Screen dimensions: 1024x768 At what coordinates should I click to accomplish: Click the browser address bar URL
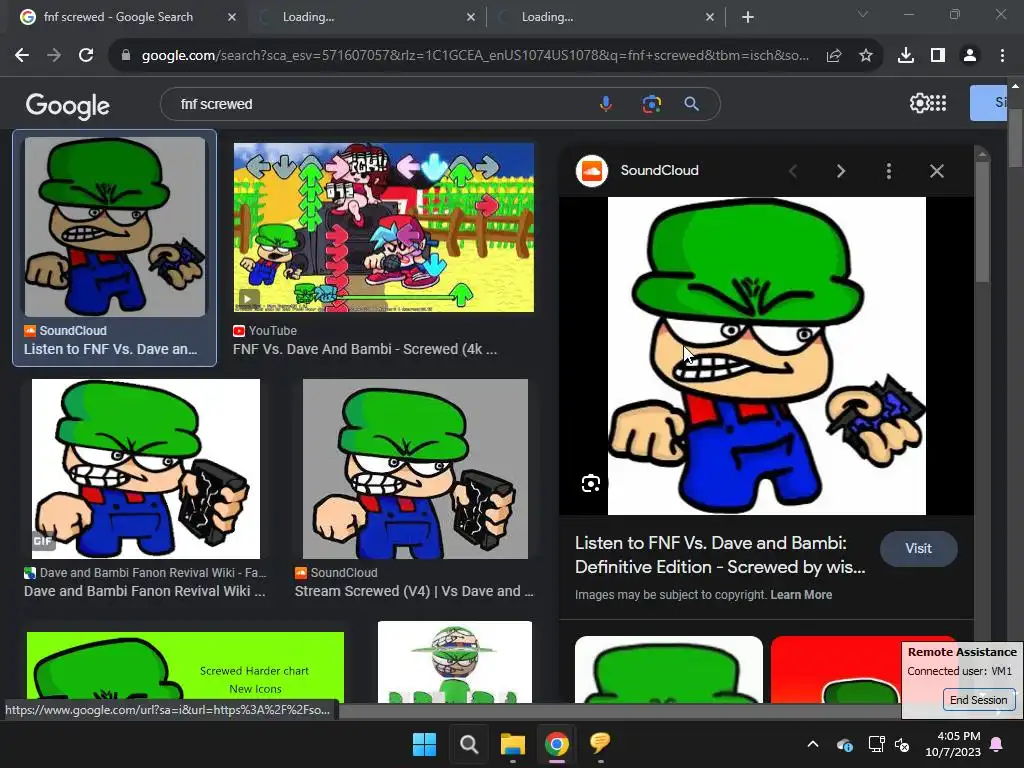click(x=475, y=56)
